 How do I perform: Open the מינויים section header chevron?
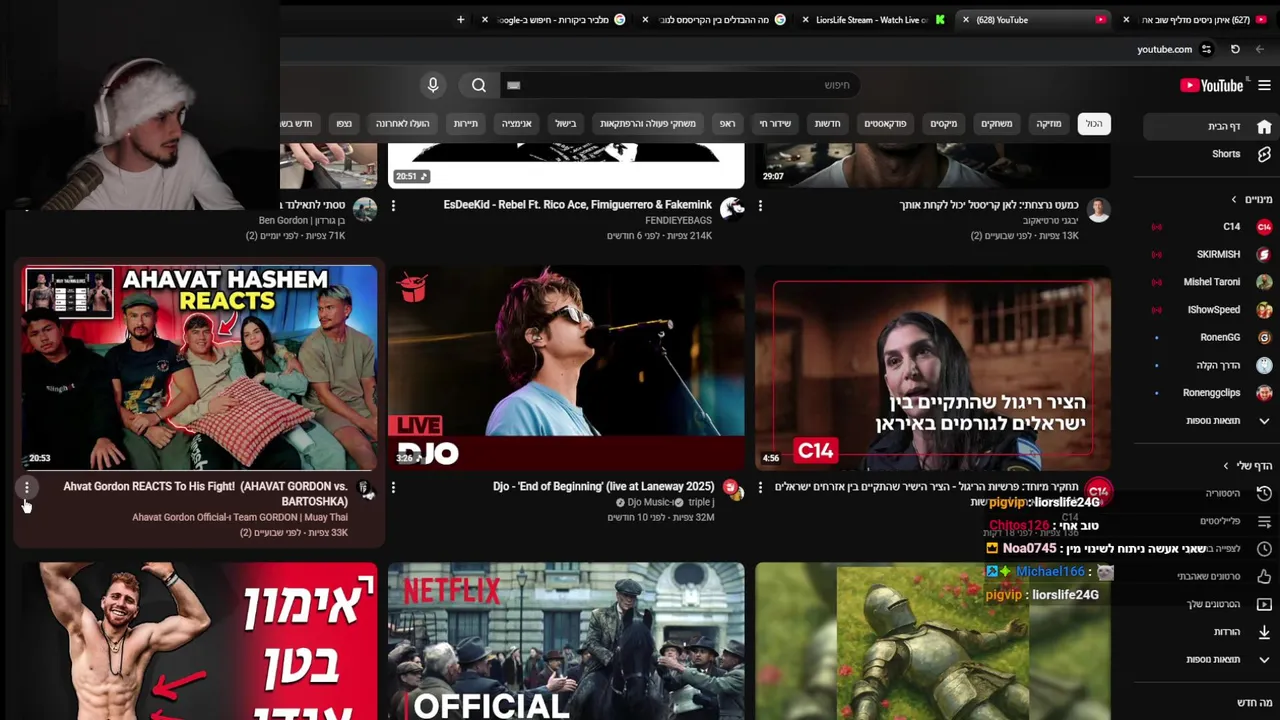tap(1234, 200)
